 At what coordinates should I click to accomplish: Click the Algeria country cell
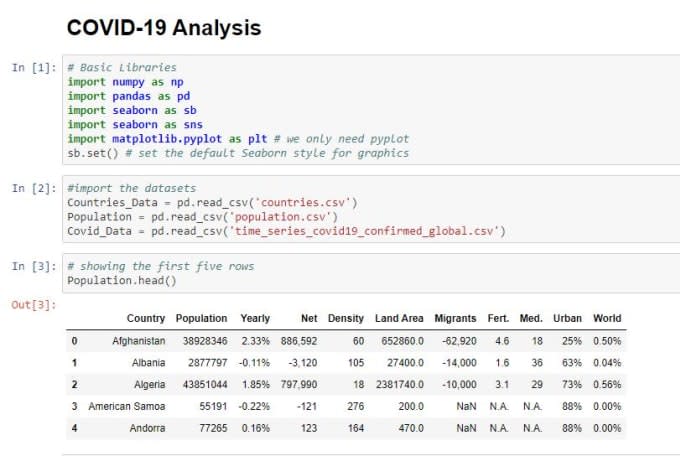[x=150, y=384]
